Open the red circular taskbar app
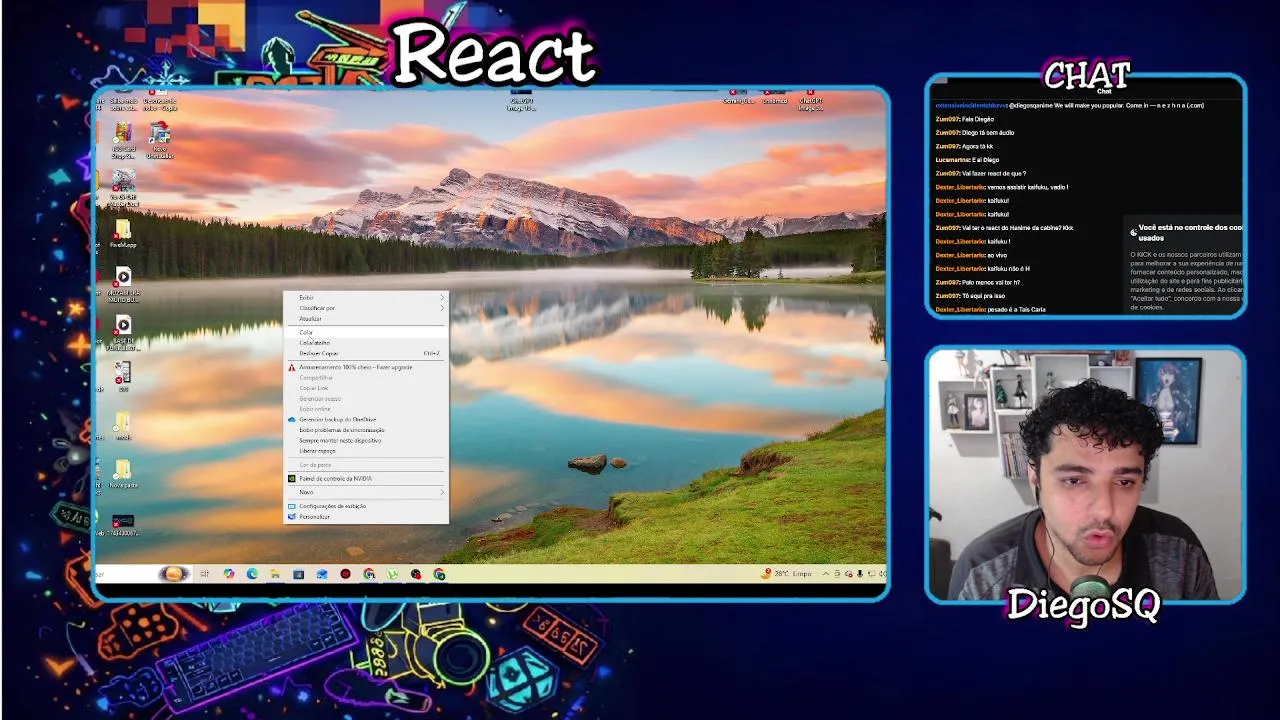This screenshot has height=720, width=1280. tap(346, 574)
